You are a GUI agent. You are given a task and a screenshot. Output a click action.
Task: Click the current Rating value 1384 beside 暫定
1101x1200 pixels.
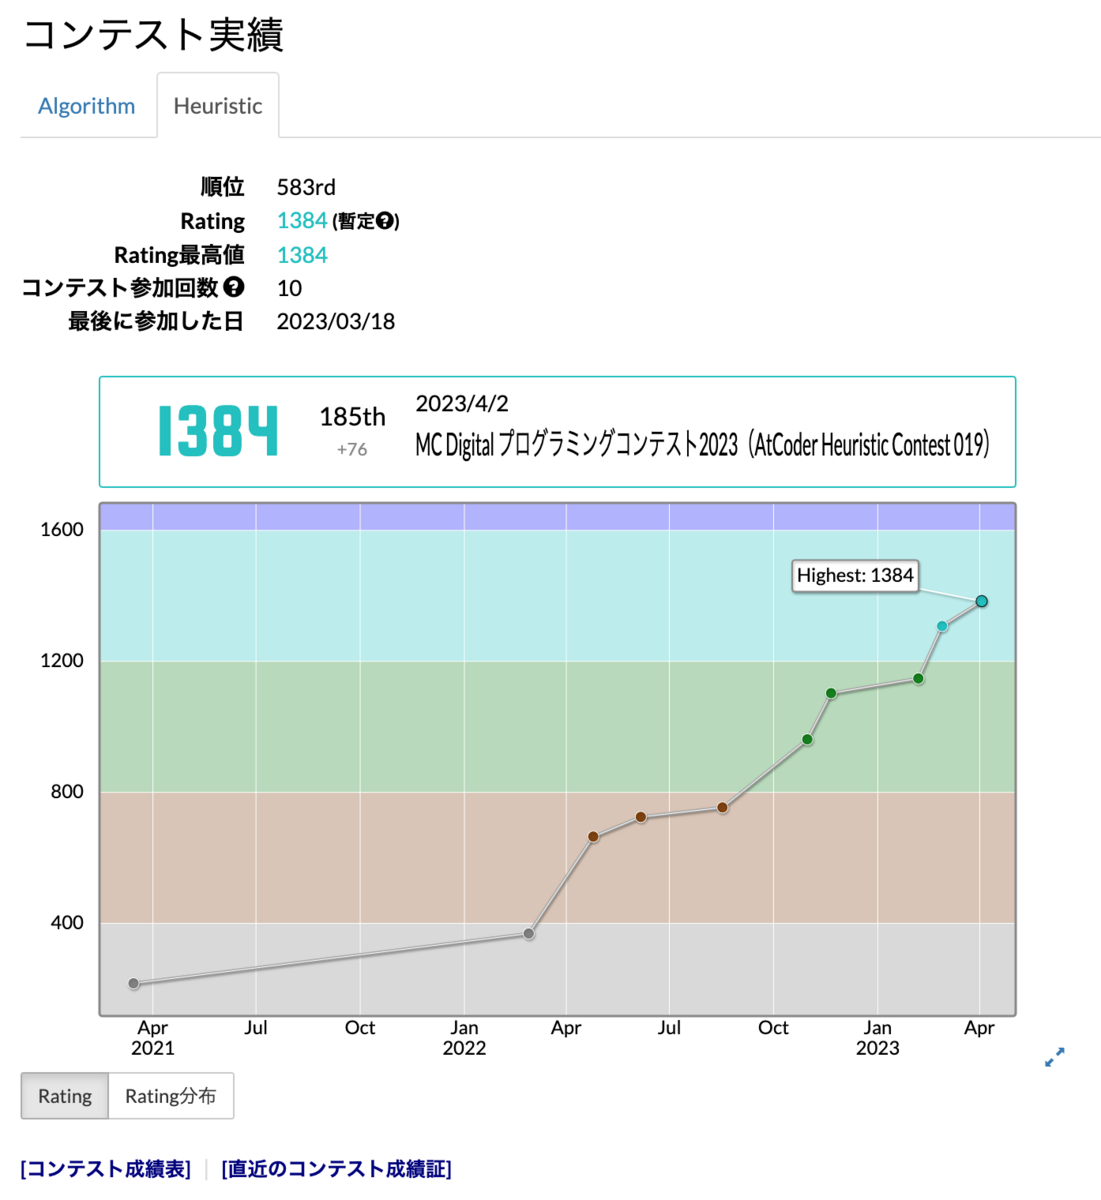(302, 221)
